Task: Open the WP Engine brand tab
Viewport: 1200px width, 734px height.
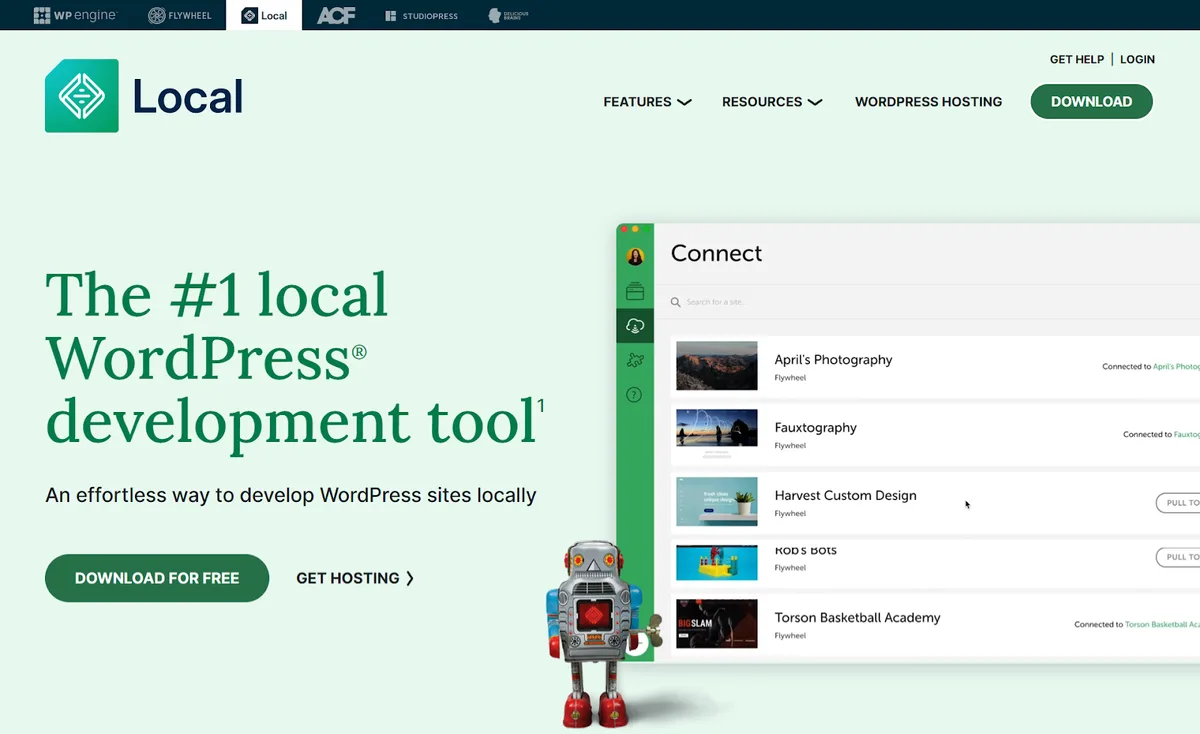Action: coord(75,15)
